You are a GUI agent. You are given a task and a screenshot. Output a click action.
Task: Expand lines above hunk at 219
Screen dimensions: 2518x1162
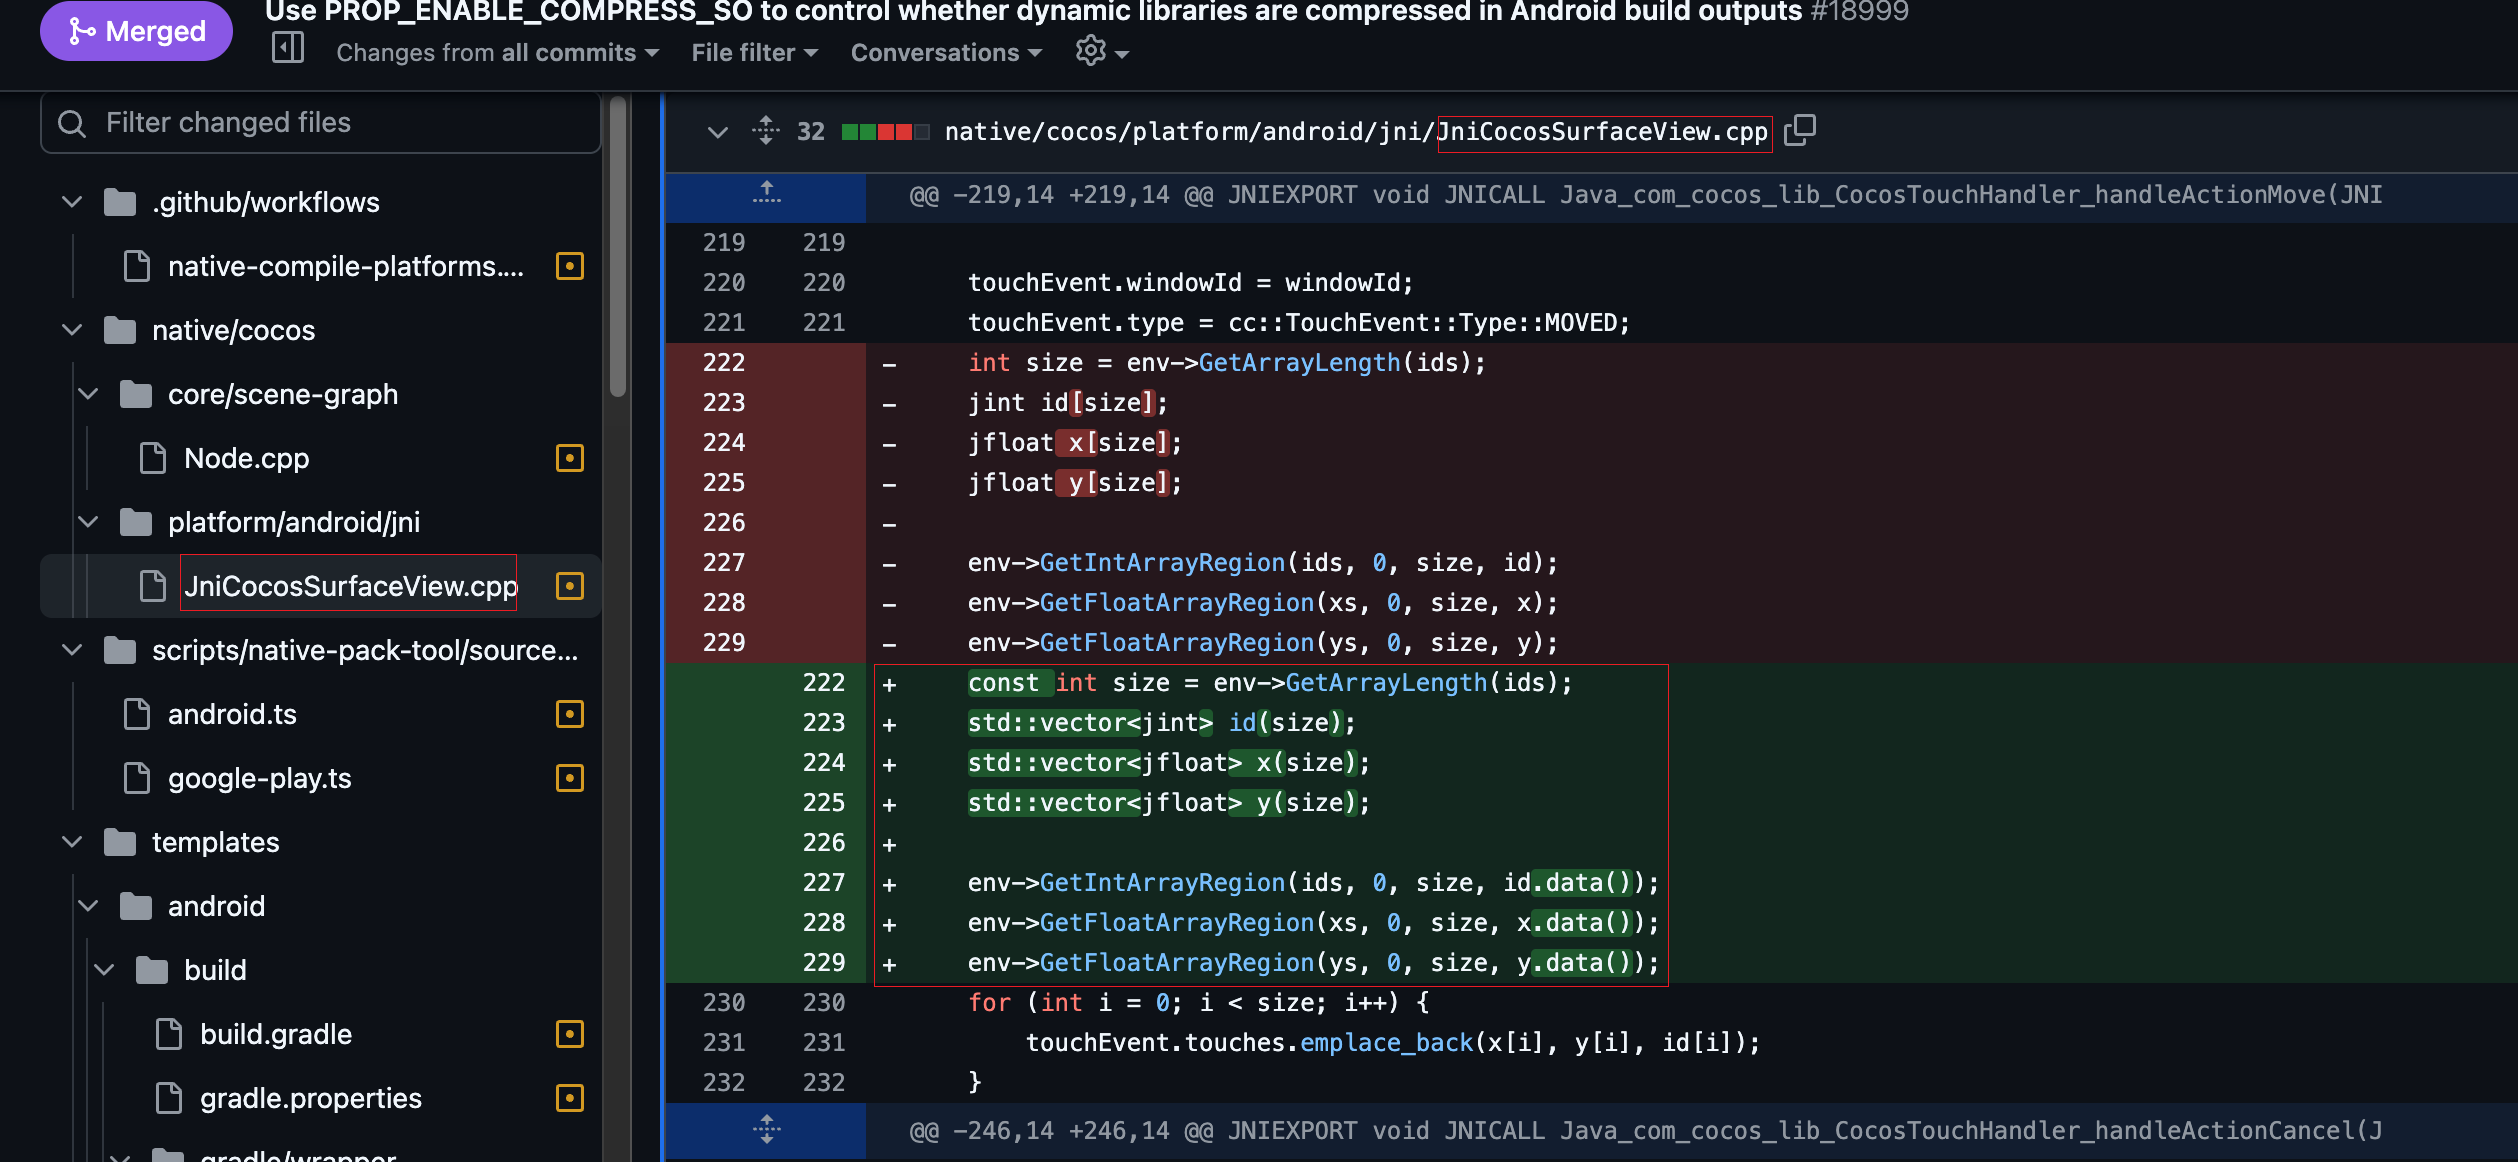[x=766, y=194]
